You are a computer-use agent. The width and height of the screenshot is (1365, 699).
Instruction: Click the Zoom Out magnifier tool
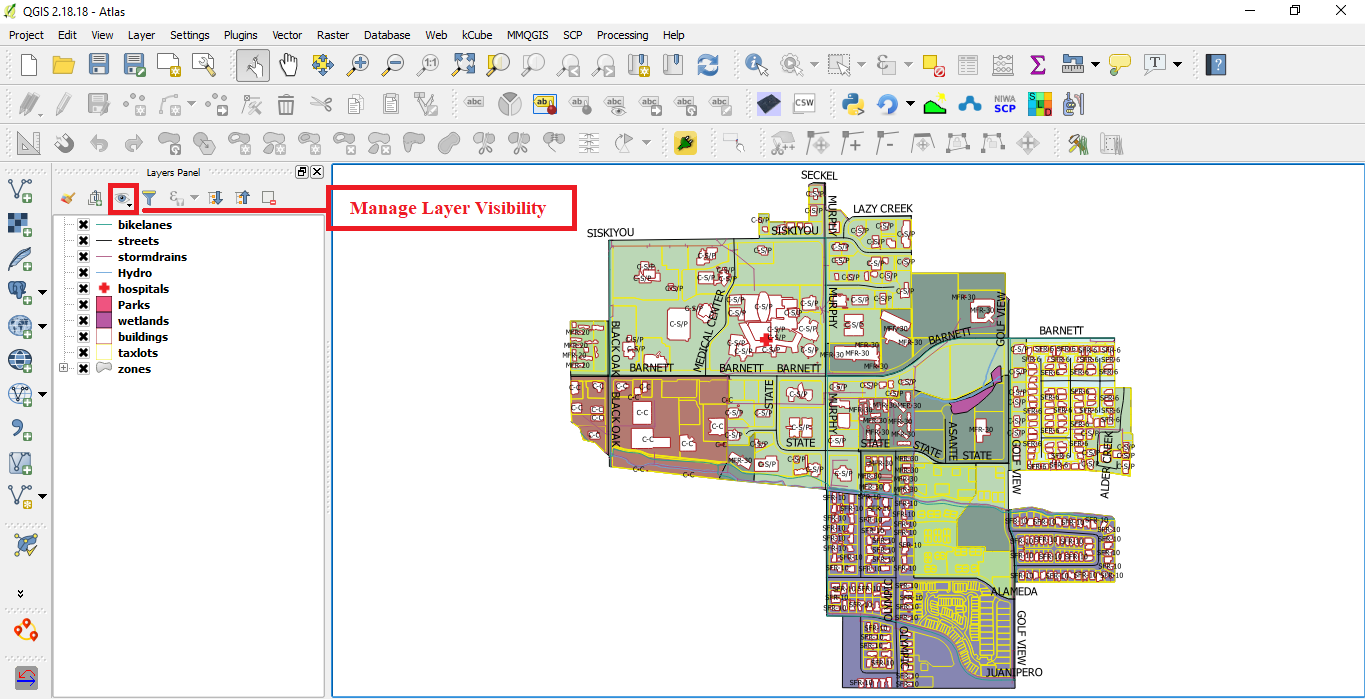pyautogui.click(x=393, y=65)
